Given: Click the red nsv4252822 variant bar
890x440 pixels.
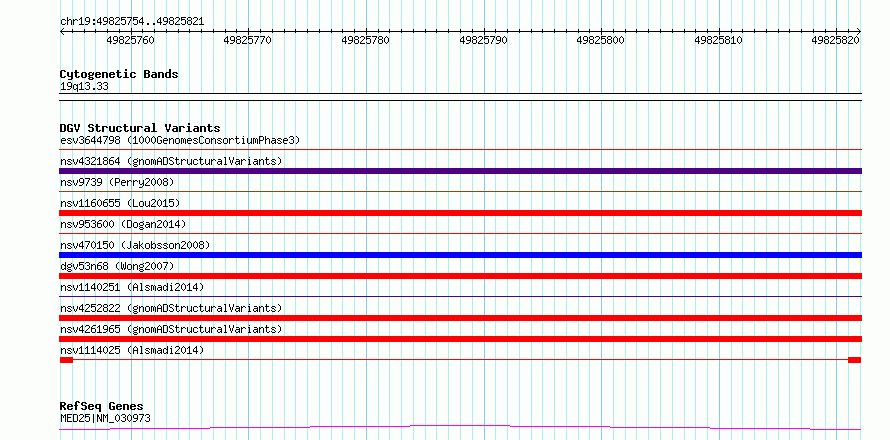Looking at the screenshot, I should (x=460, y=318).
